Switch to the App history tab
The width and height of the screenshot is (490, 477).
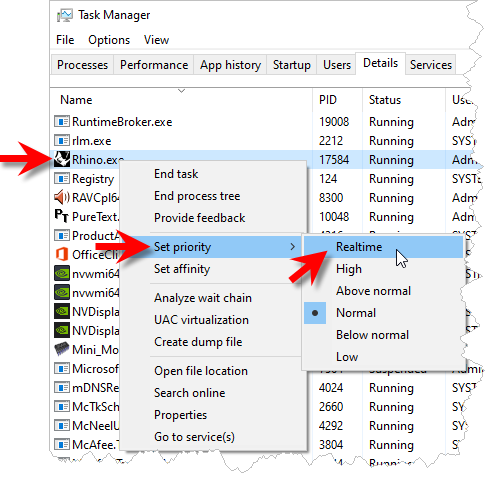[230, 65]
